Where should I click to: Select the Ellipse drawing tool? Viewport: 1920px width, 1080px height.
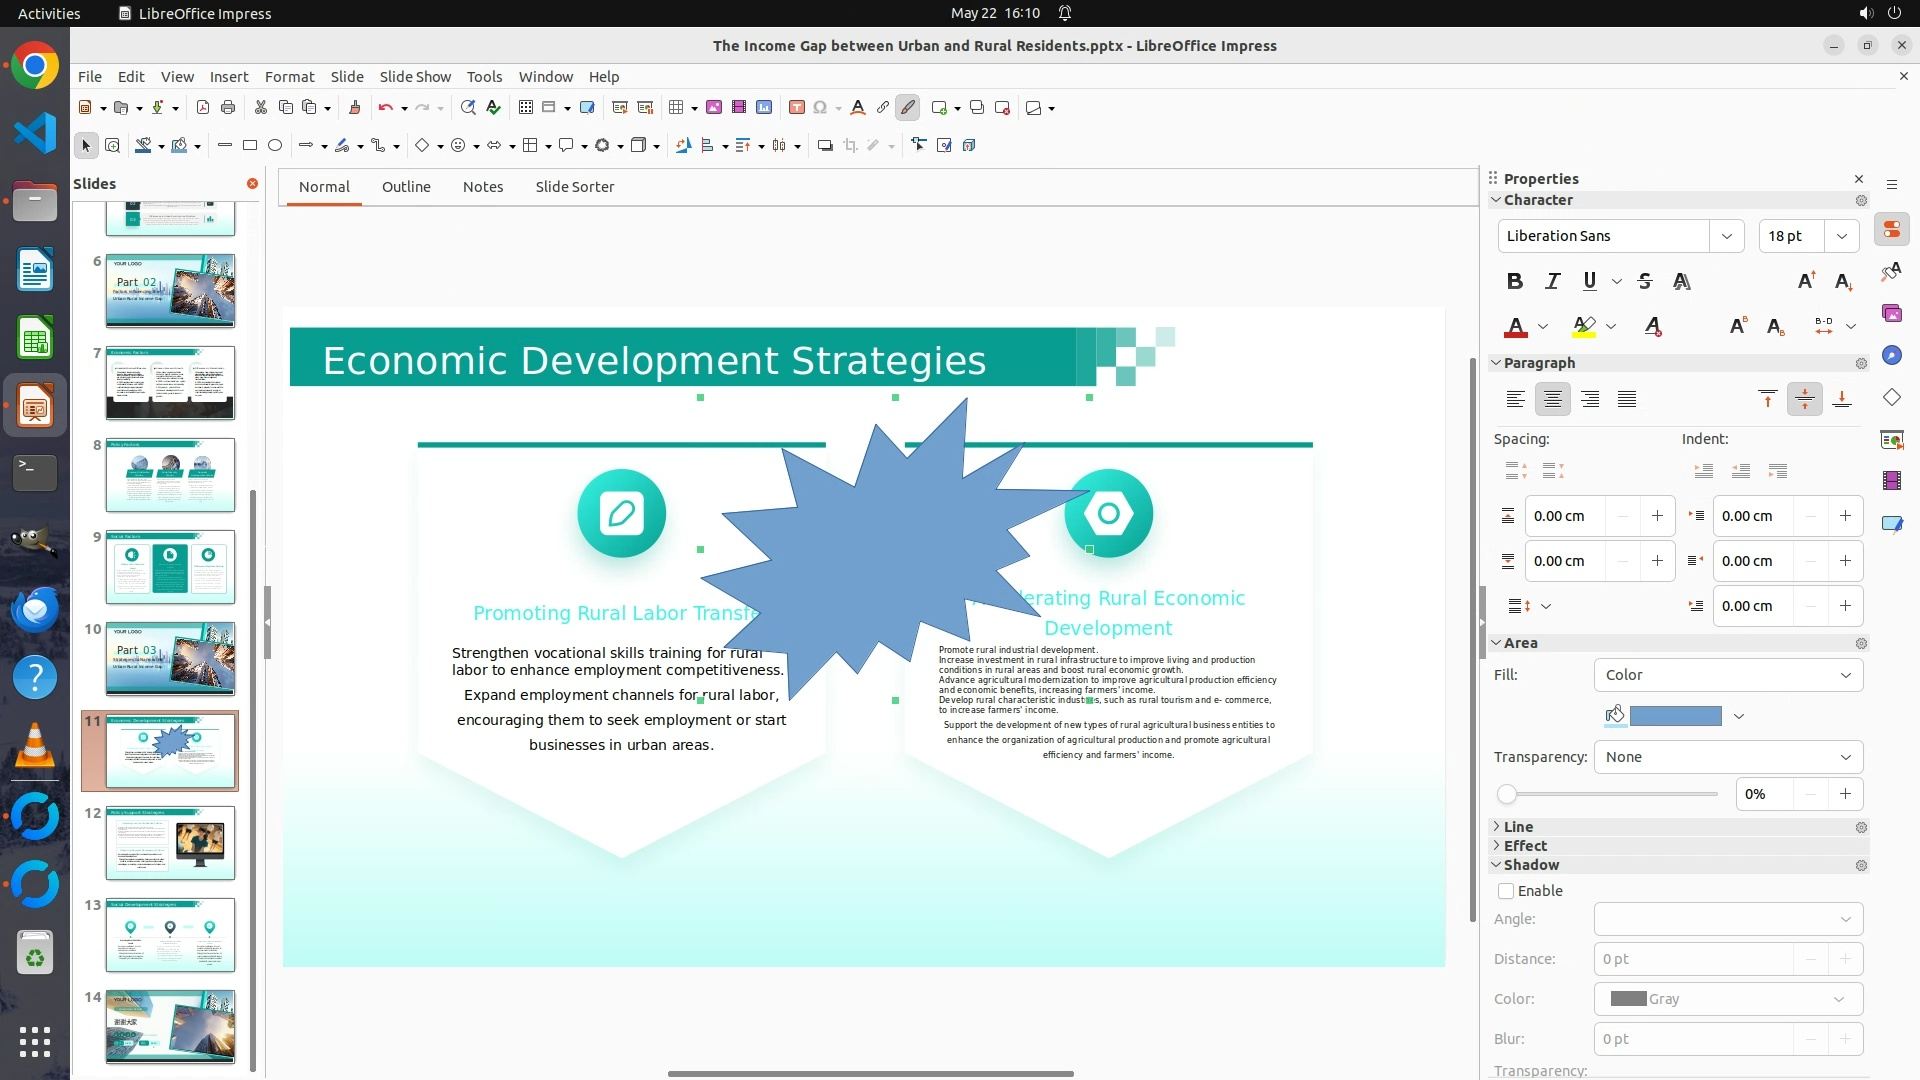[275, 145]
